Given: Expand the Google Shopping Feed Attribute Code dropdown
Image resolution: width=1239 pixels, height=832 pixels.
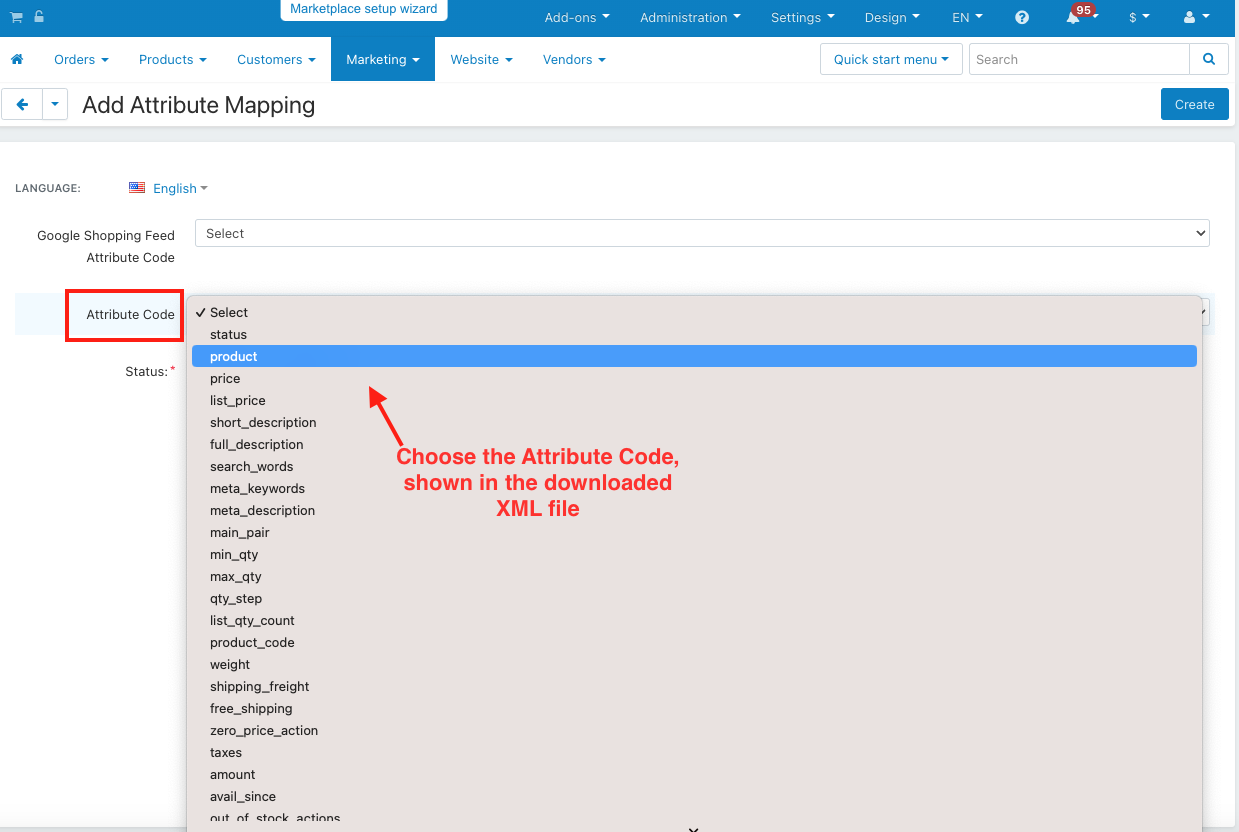Looking at the screenshot, I should coord(702,233).
